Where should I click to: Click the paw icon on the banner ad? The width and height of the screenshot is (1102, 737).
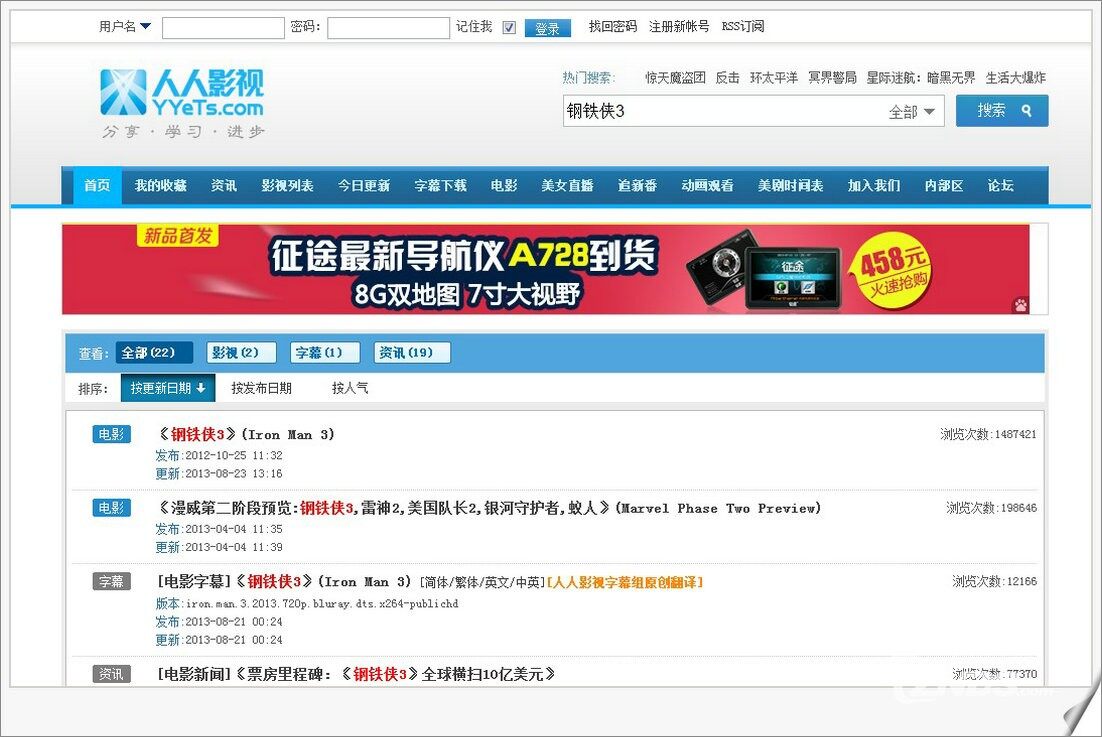pos(1020,305)
